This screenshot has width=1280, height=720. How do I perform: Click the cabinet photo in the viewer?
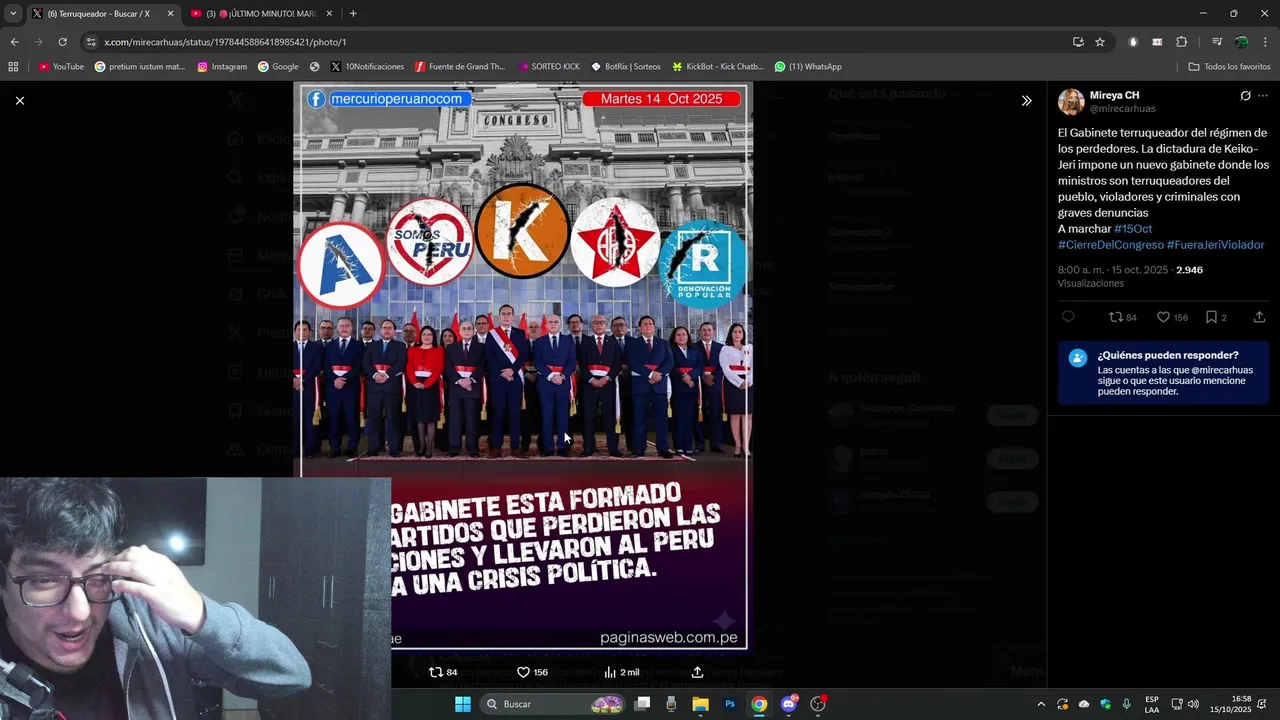(522, 368)
